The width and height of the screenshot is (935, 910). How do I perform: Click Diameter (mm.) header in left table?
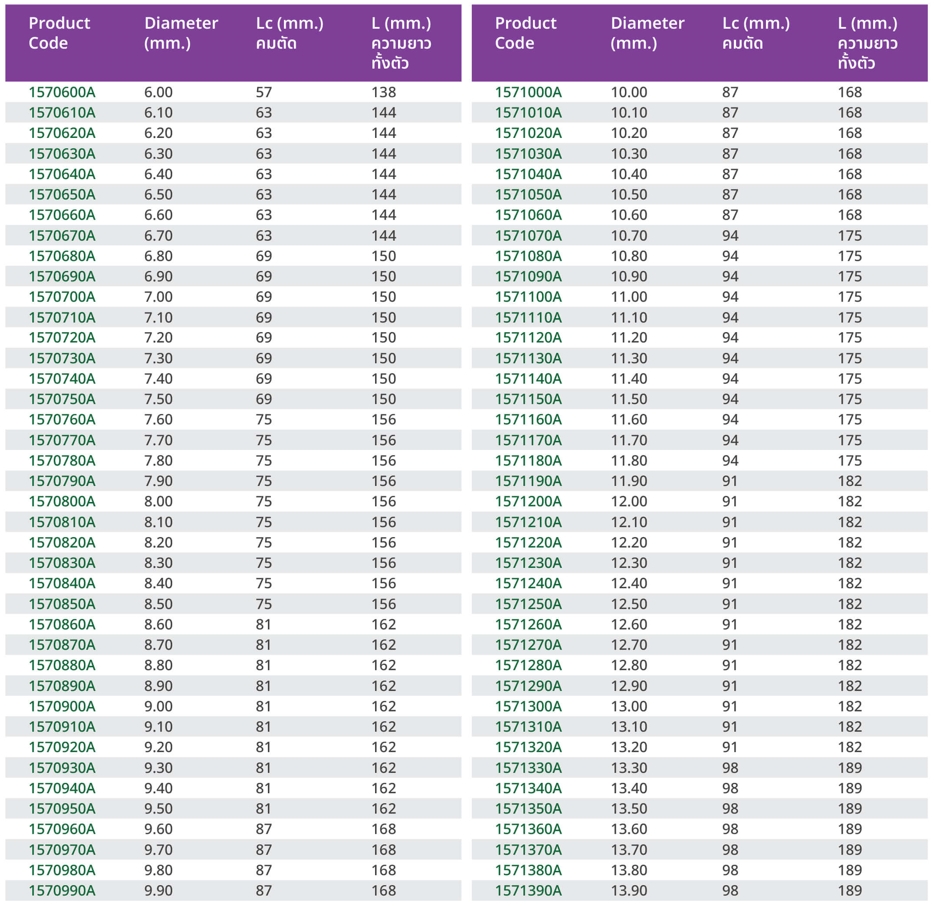point(181,33)
